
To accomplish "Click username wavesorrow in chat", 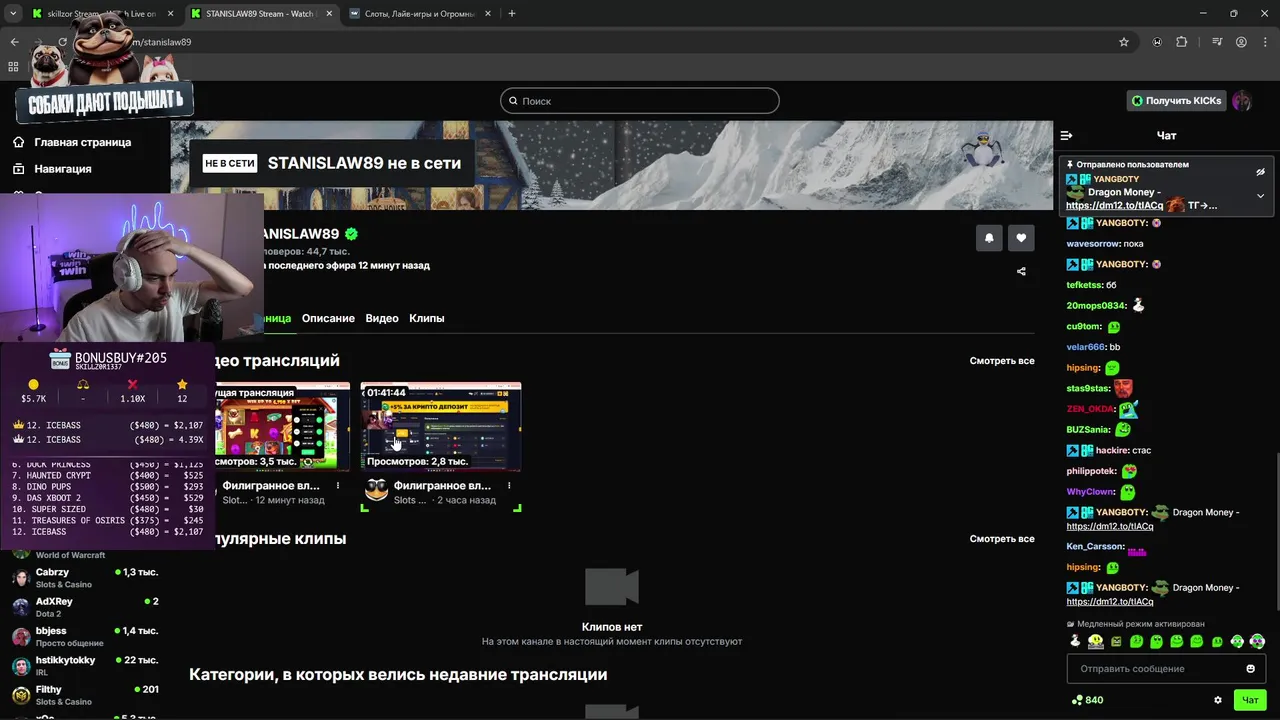I will (1093, 244).
